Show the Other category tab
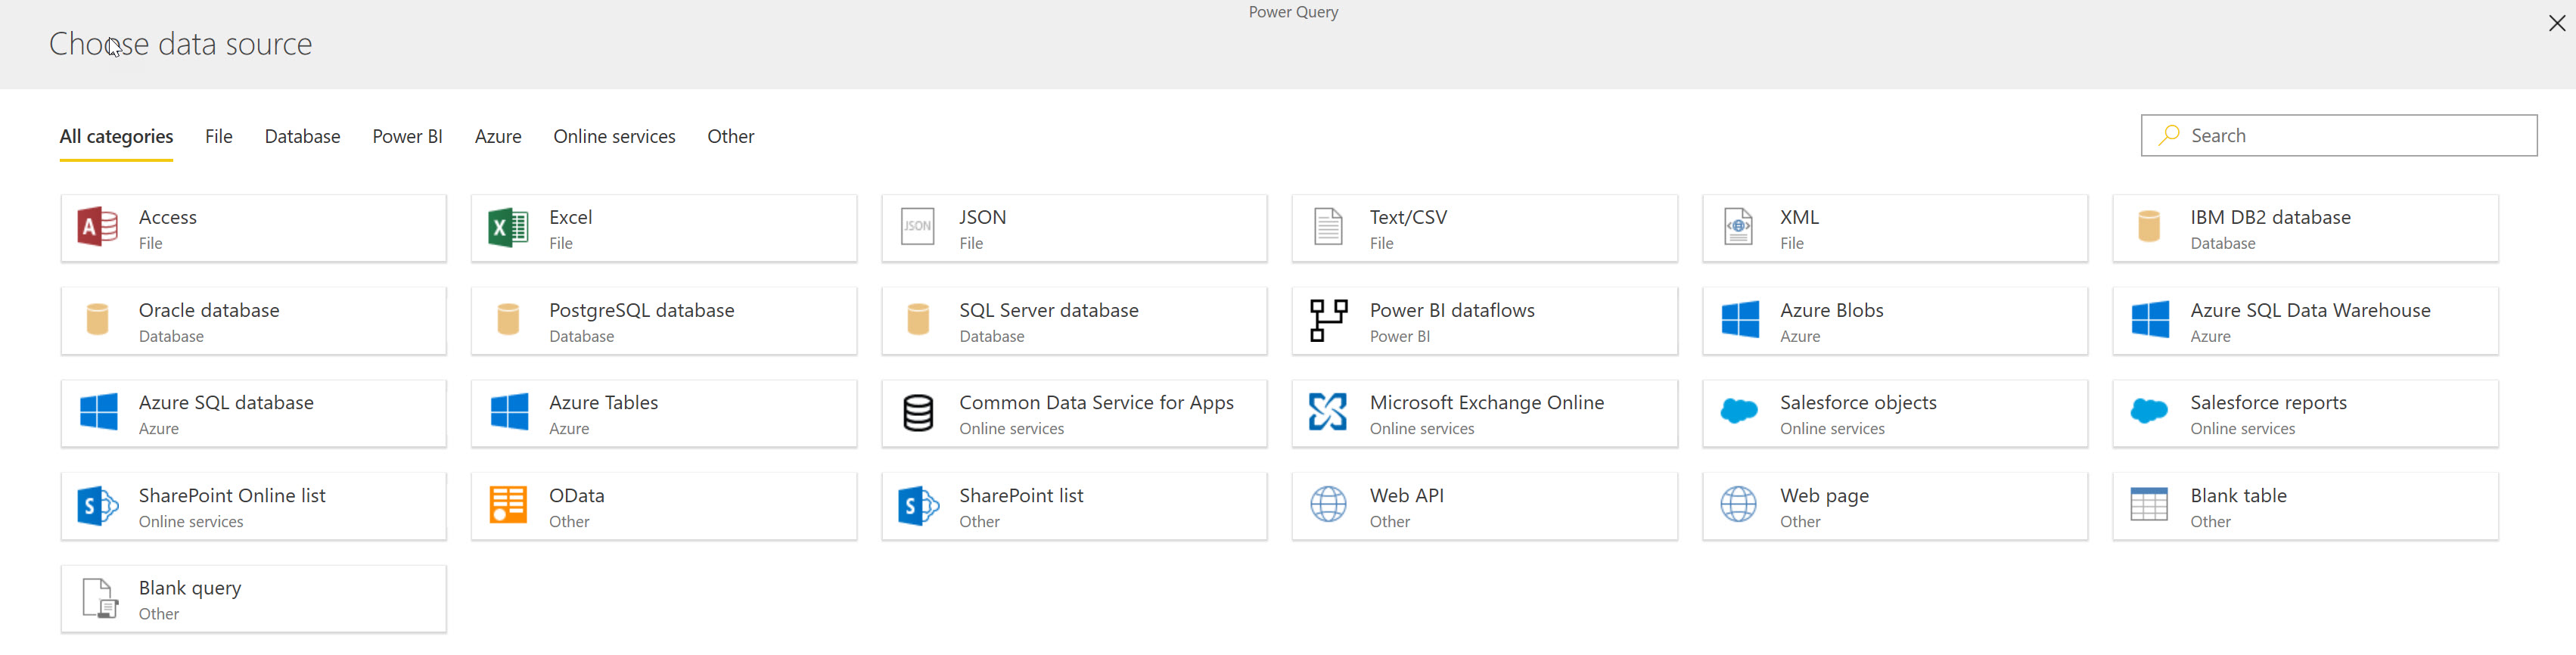 pyautogui.click(x=731, y=137)
